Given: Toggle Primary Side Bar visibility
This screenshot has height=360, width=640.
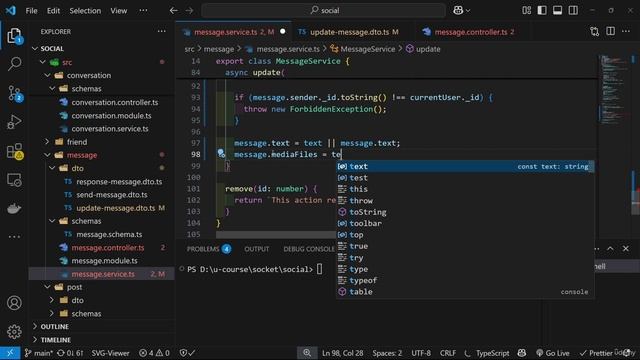Looking at the screenshot, I should pyautogui.click(x=542, y=10).
